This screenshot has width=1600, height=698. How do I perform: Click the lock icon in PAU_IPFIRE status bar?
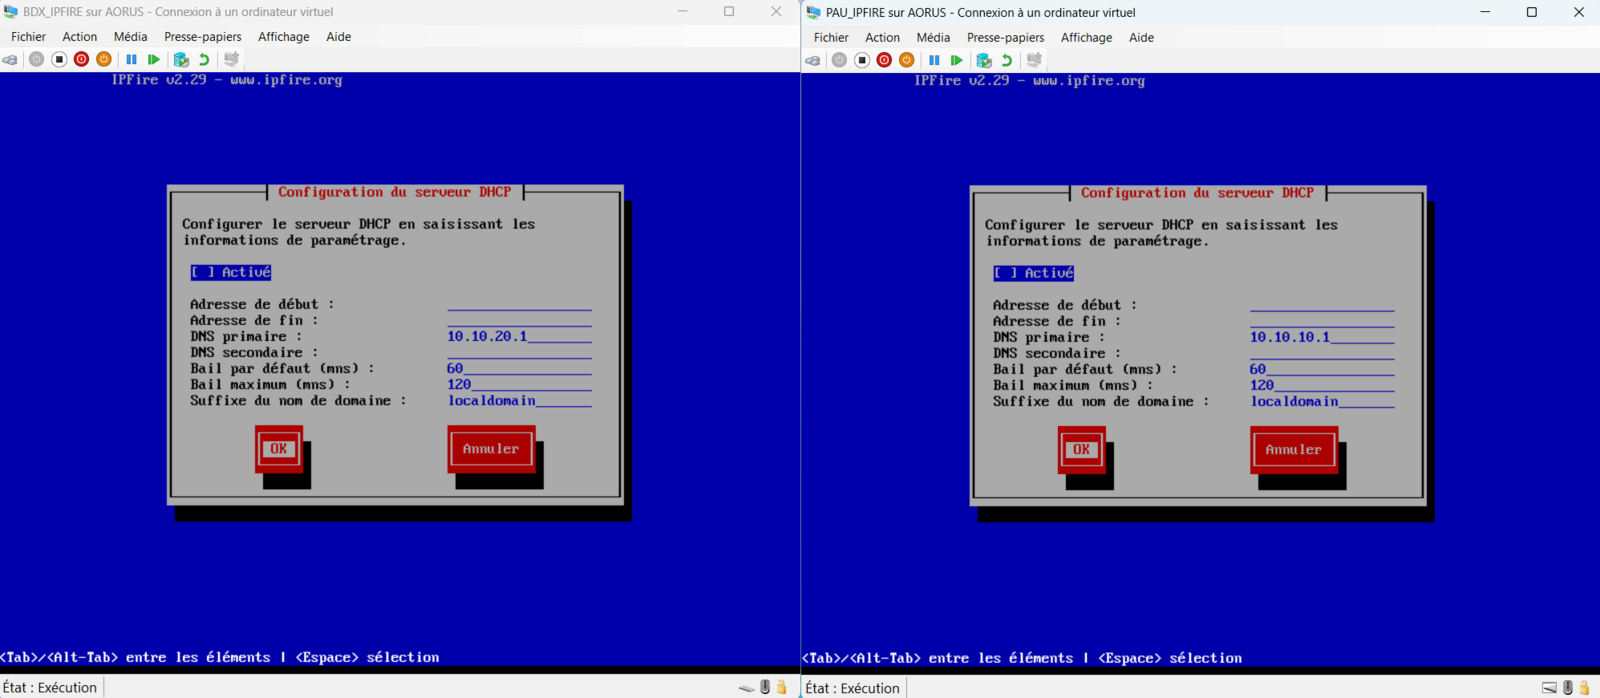[1584, 688]
